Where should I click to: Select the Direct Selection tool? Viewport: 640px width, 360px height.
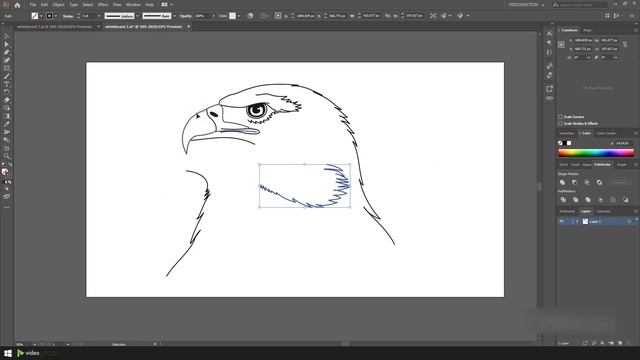pos(7,44)
